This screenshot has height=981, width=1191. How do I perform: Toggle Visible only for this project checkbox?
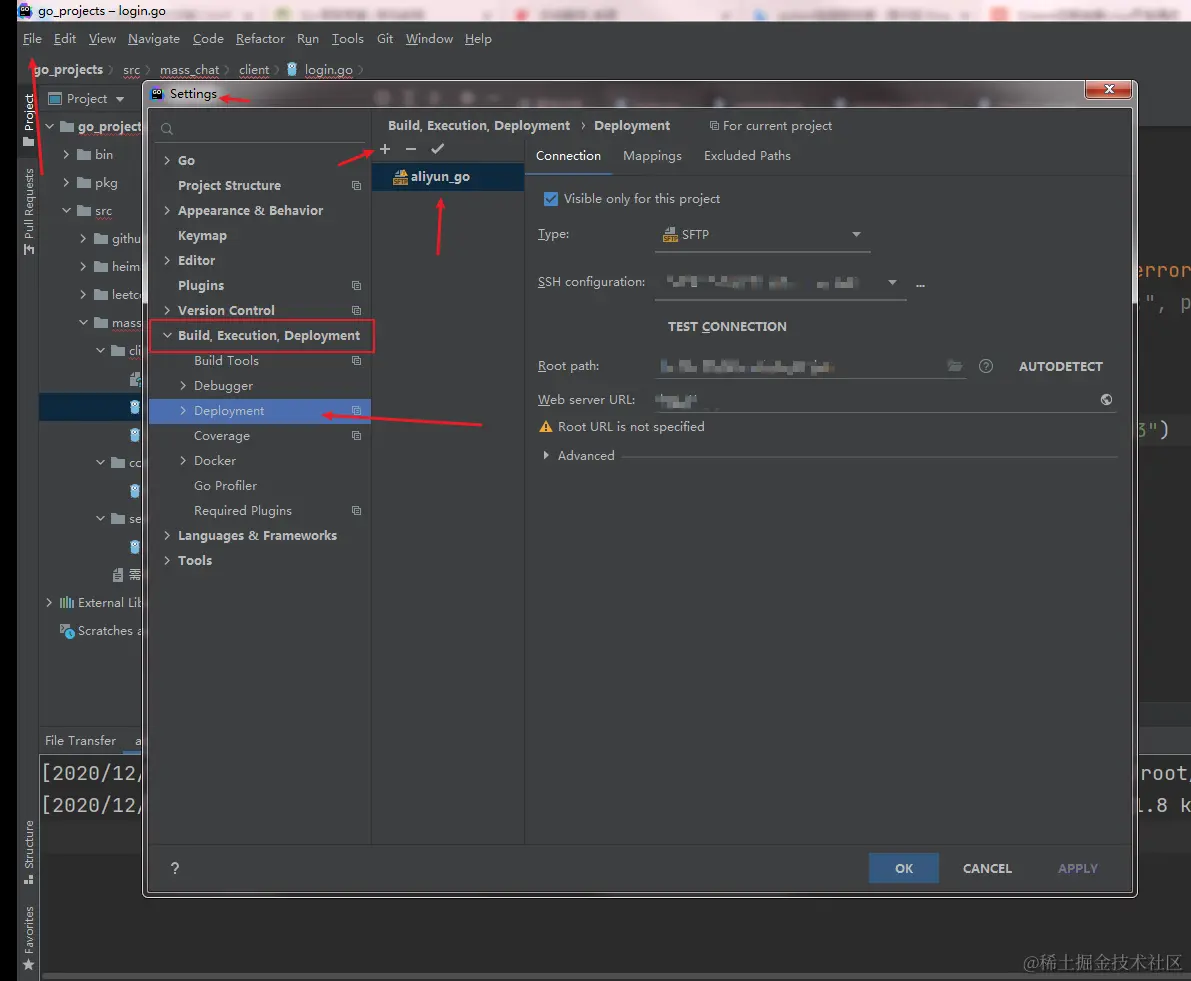pos(551,199)
